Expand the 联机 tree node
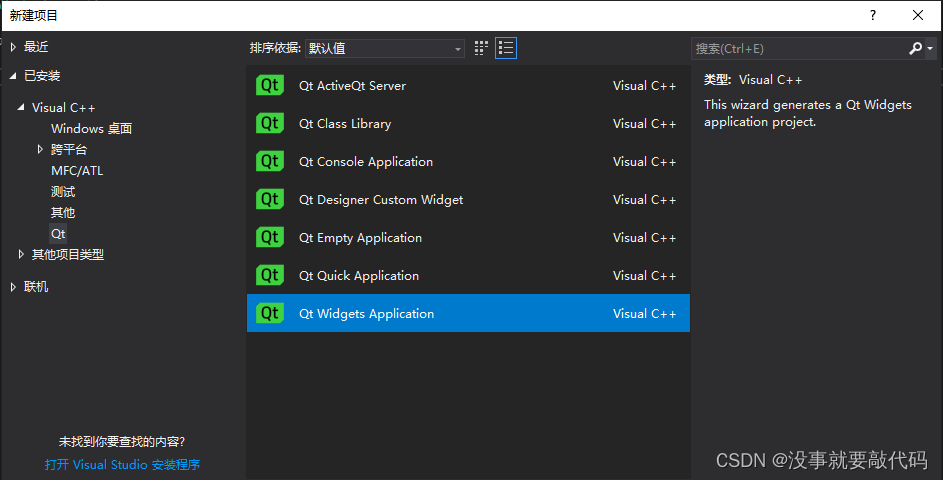This screenshot has width=943, height=480. tap(13, 287)
